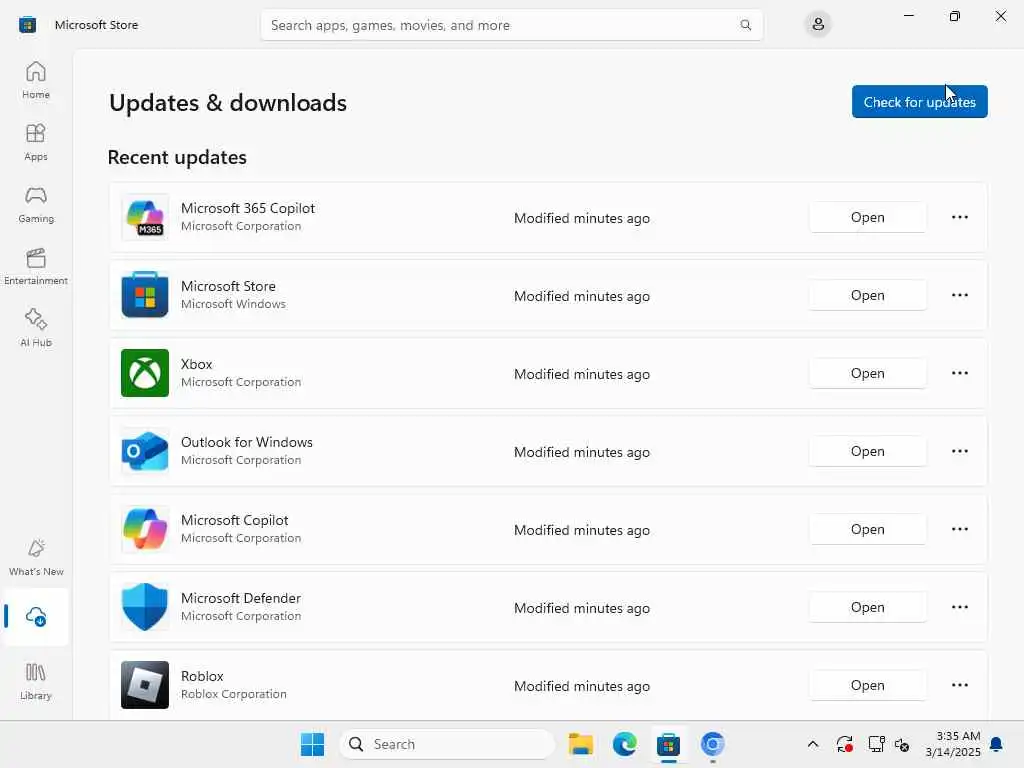Open more options for Xbox

pyautogui.click(x=959, y=373)
